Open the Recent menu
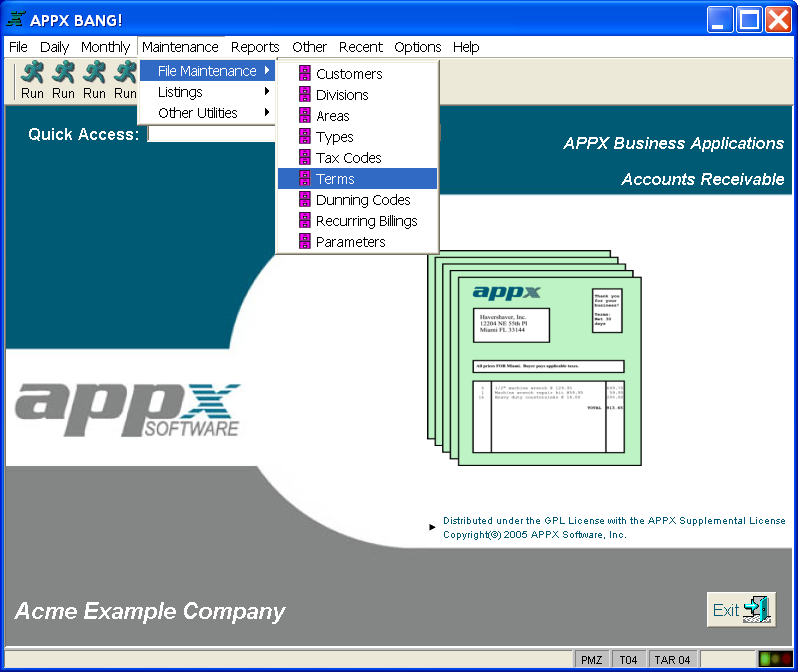 click(x=360, y=47)
